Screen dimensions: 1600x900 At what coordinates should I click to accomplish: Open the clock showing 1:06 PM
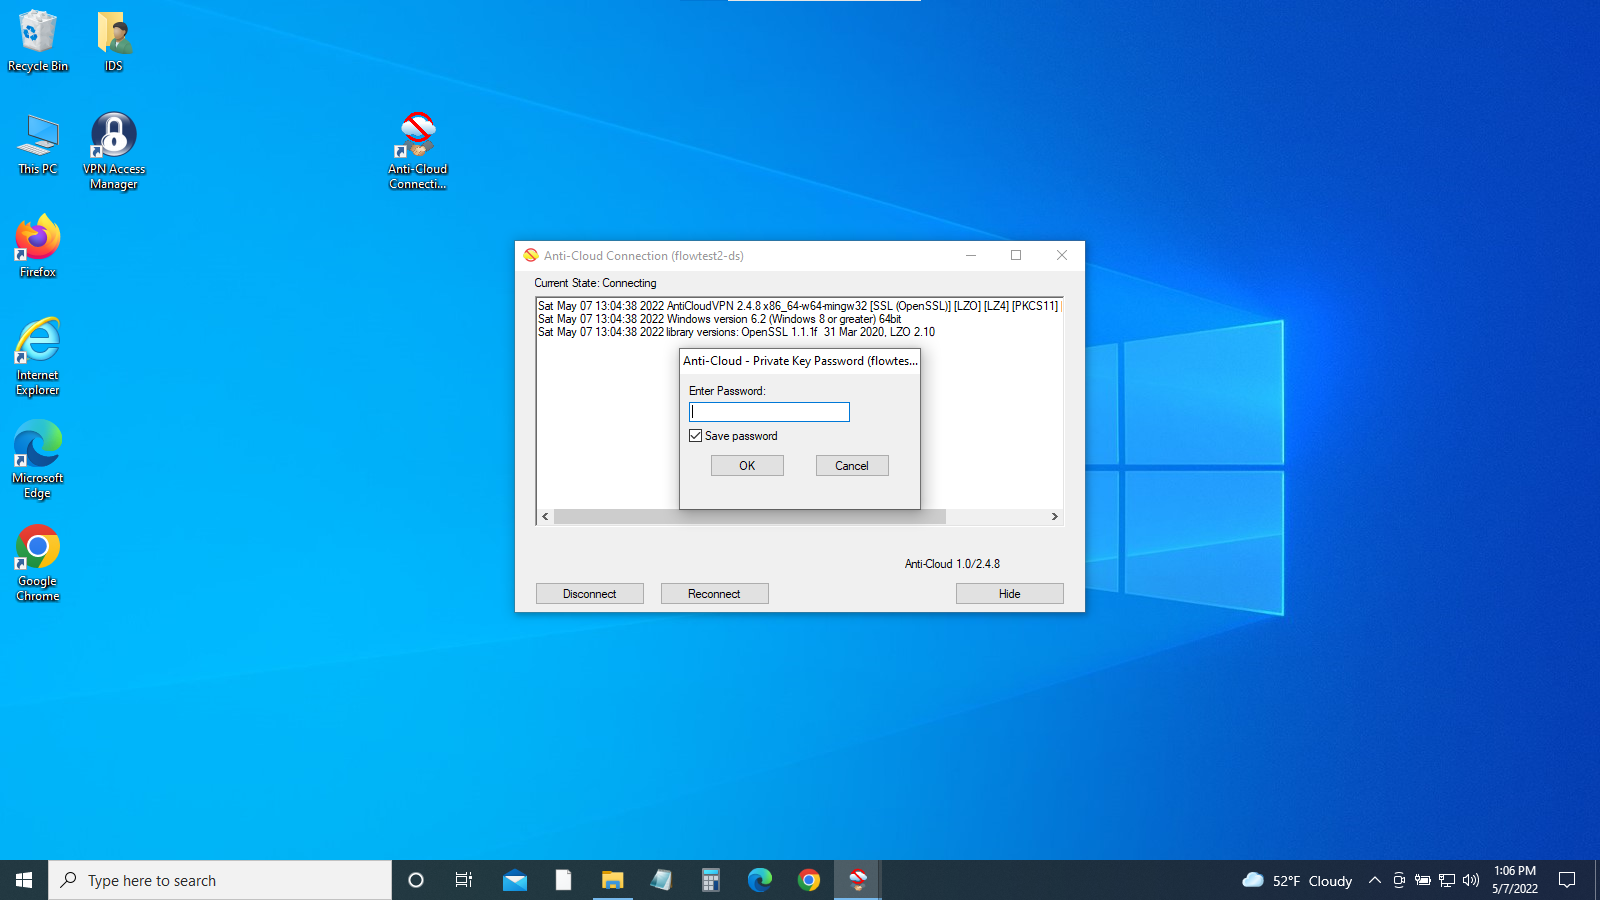click(1515, 880)
